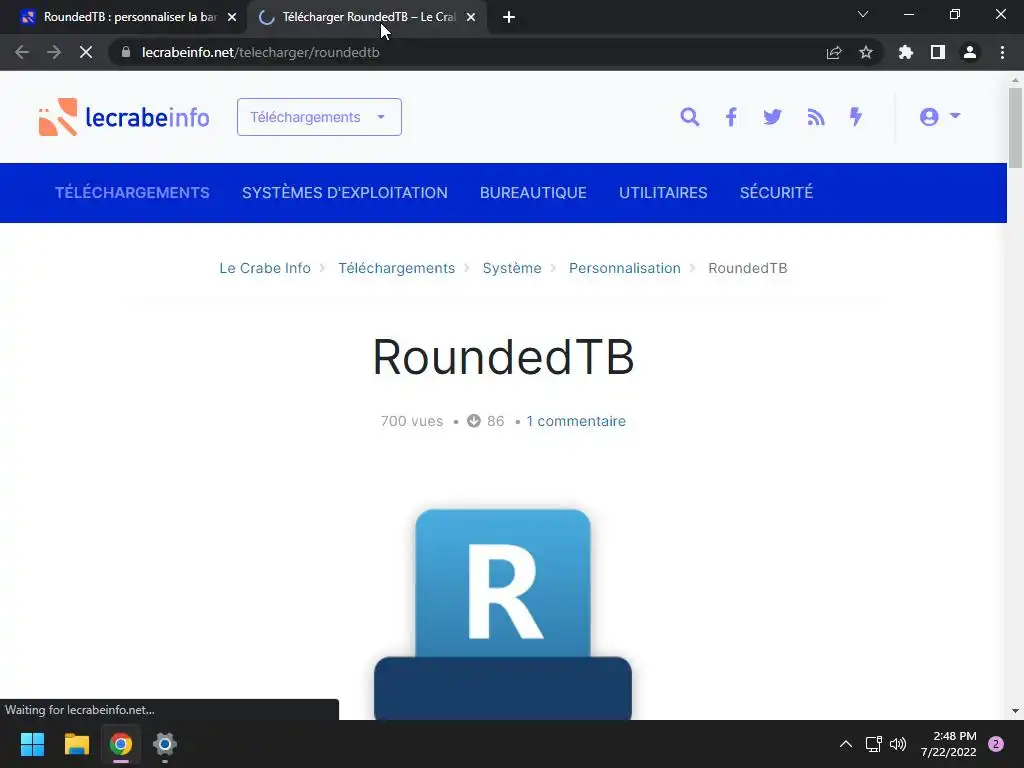
Task: Open the Facebook page icon
Action: [x=731, y=117]
